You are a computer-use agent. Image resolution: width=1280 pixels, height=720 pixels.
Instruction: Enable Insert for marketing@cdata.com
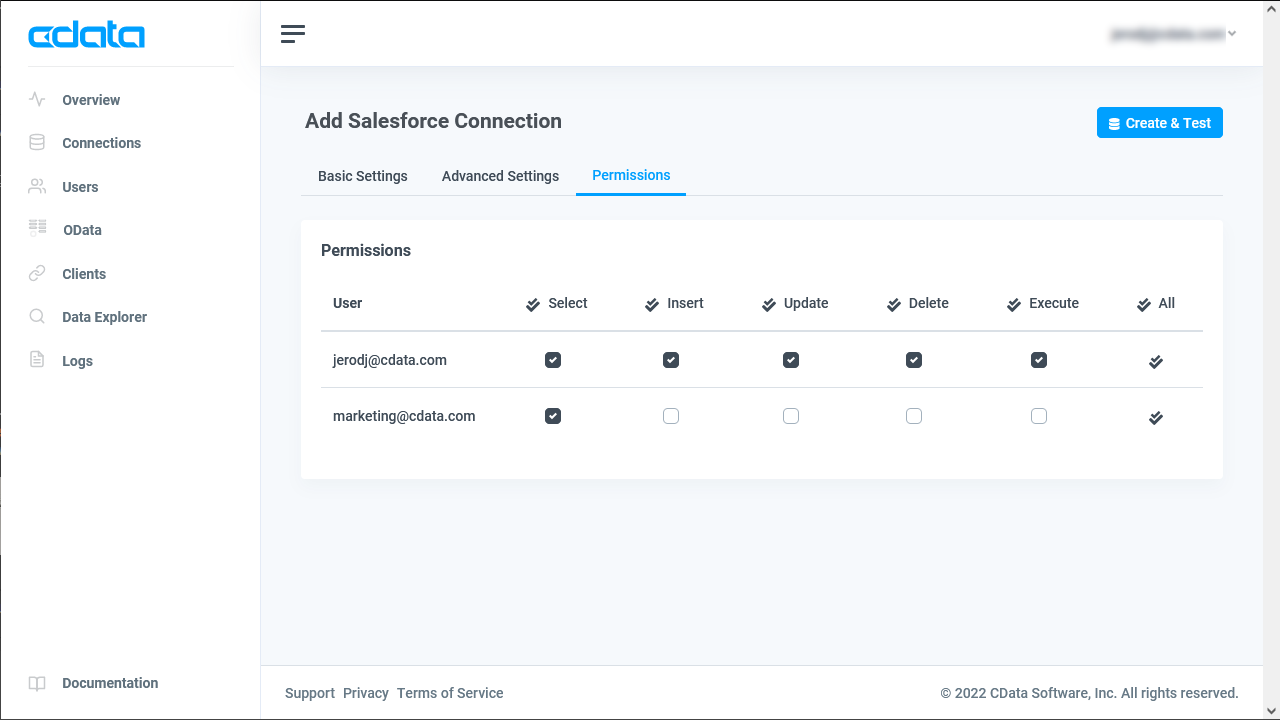(671, 416)
